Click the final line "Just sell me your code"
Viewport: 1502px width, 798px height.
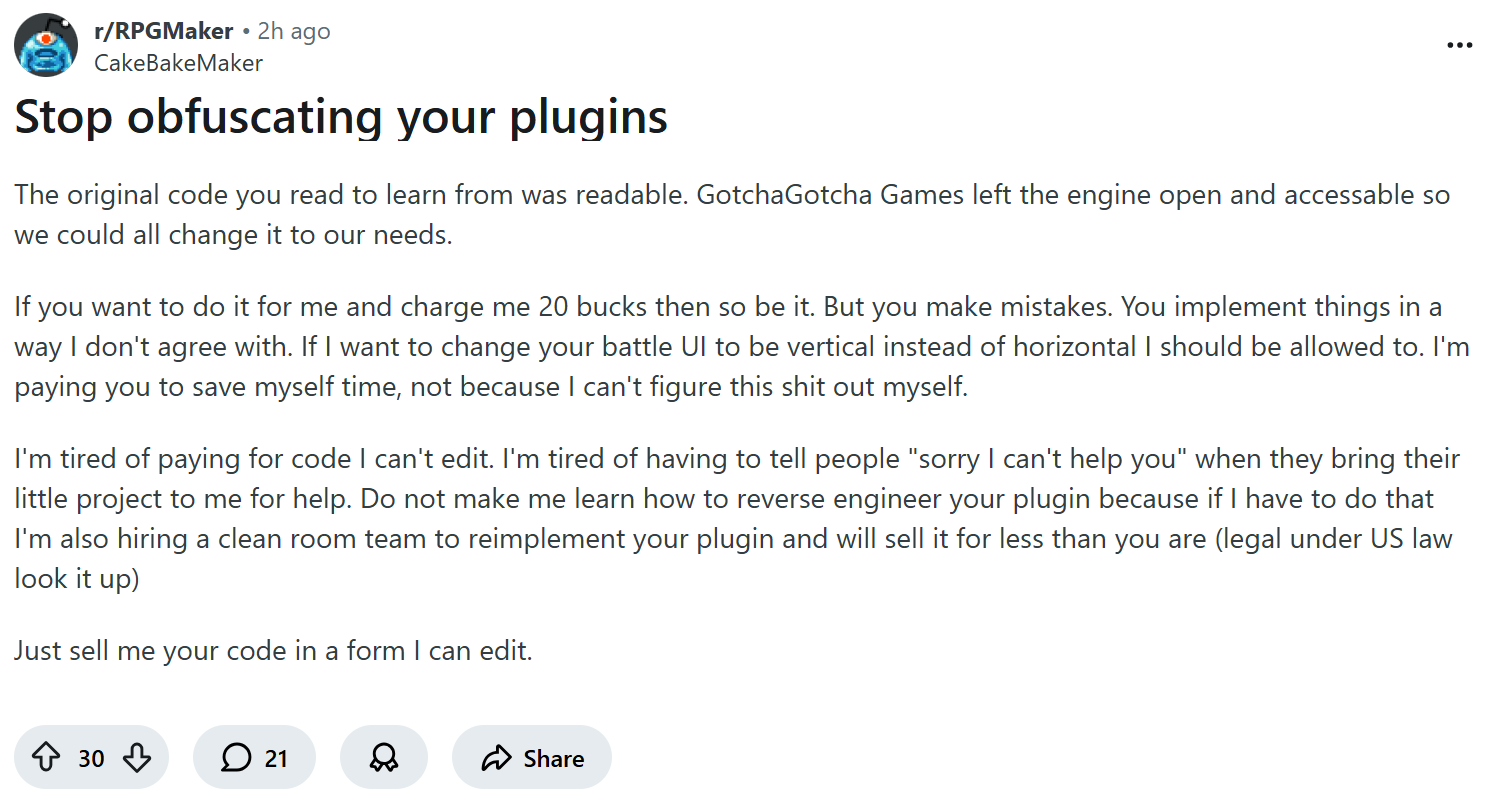[273, 651]
